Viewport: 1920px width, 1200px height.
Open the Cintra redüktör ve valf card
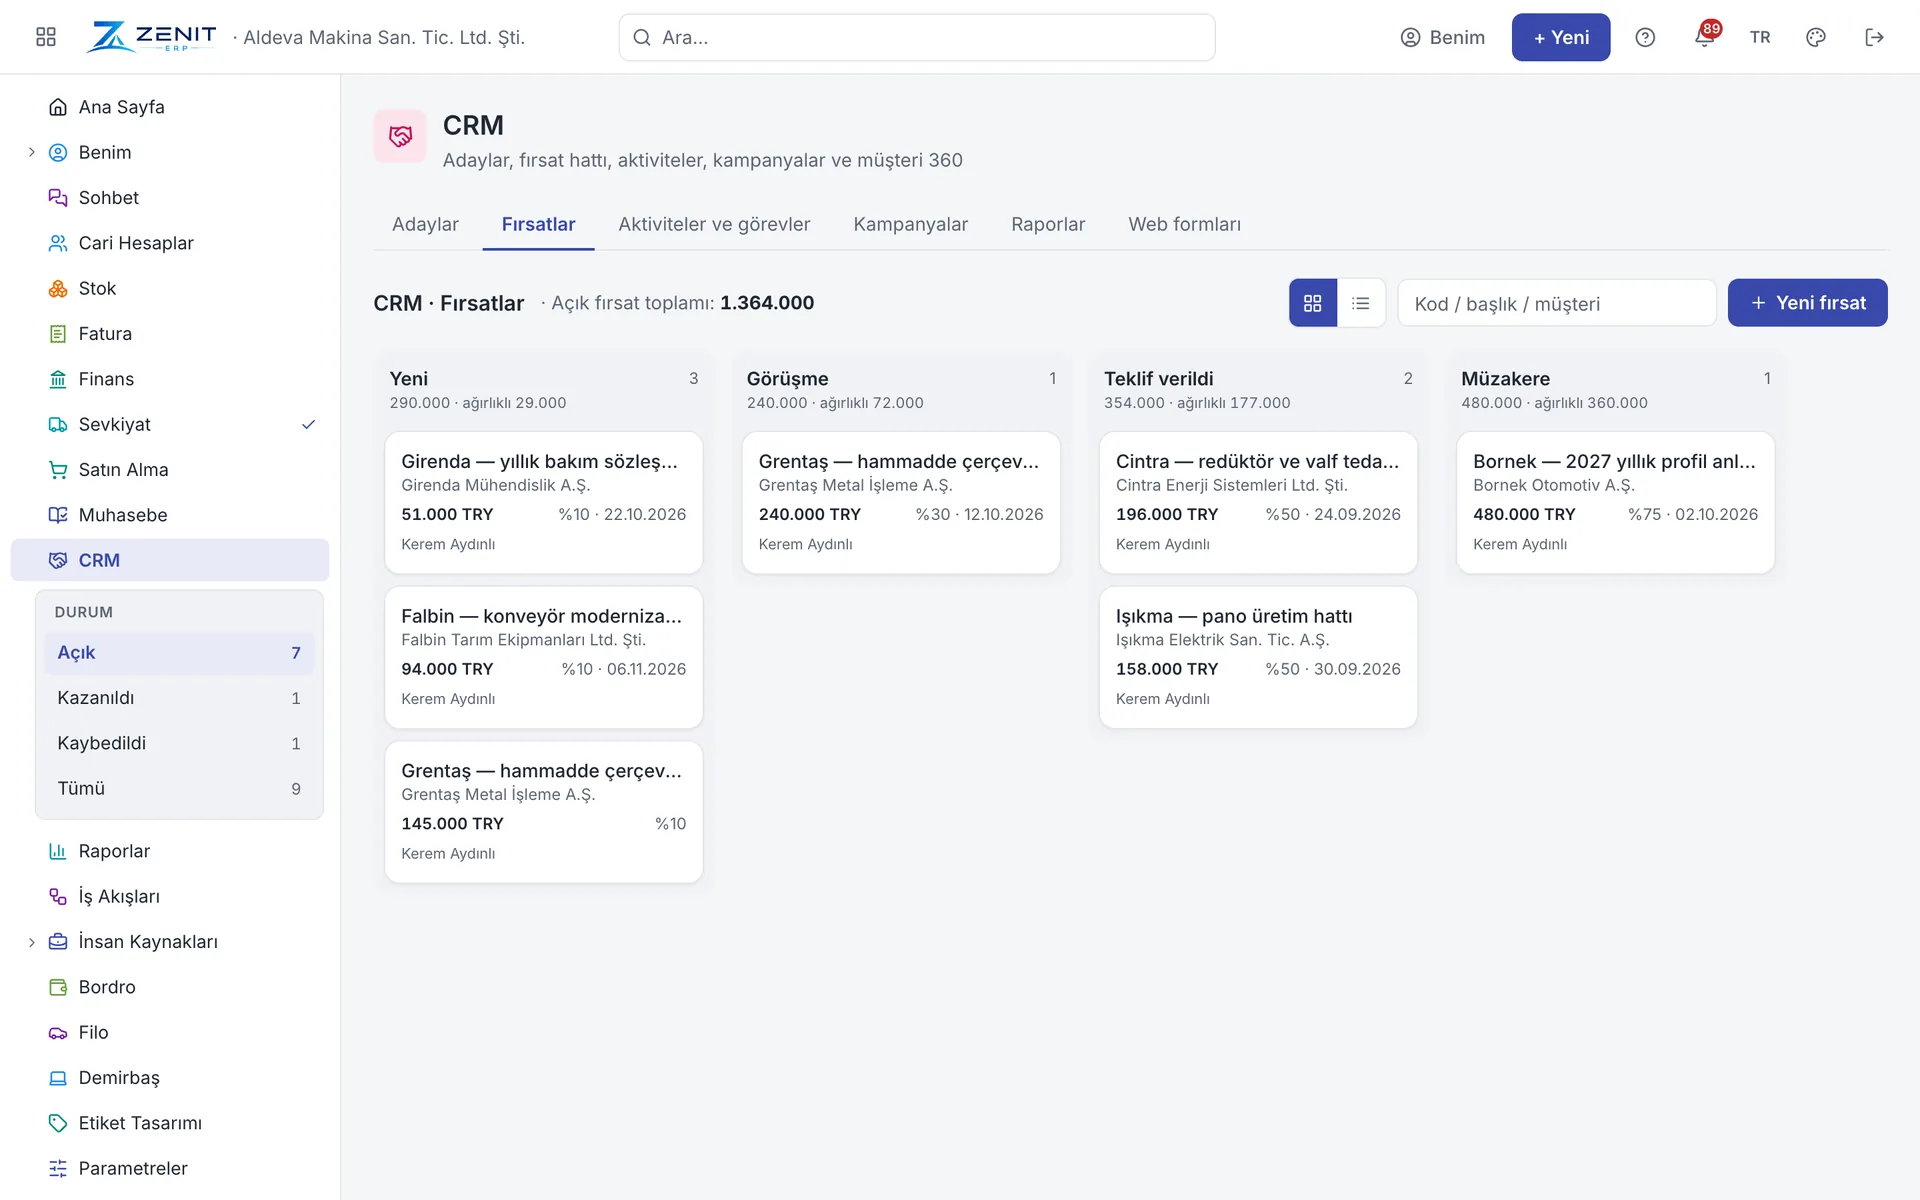click(1258, 502)
